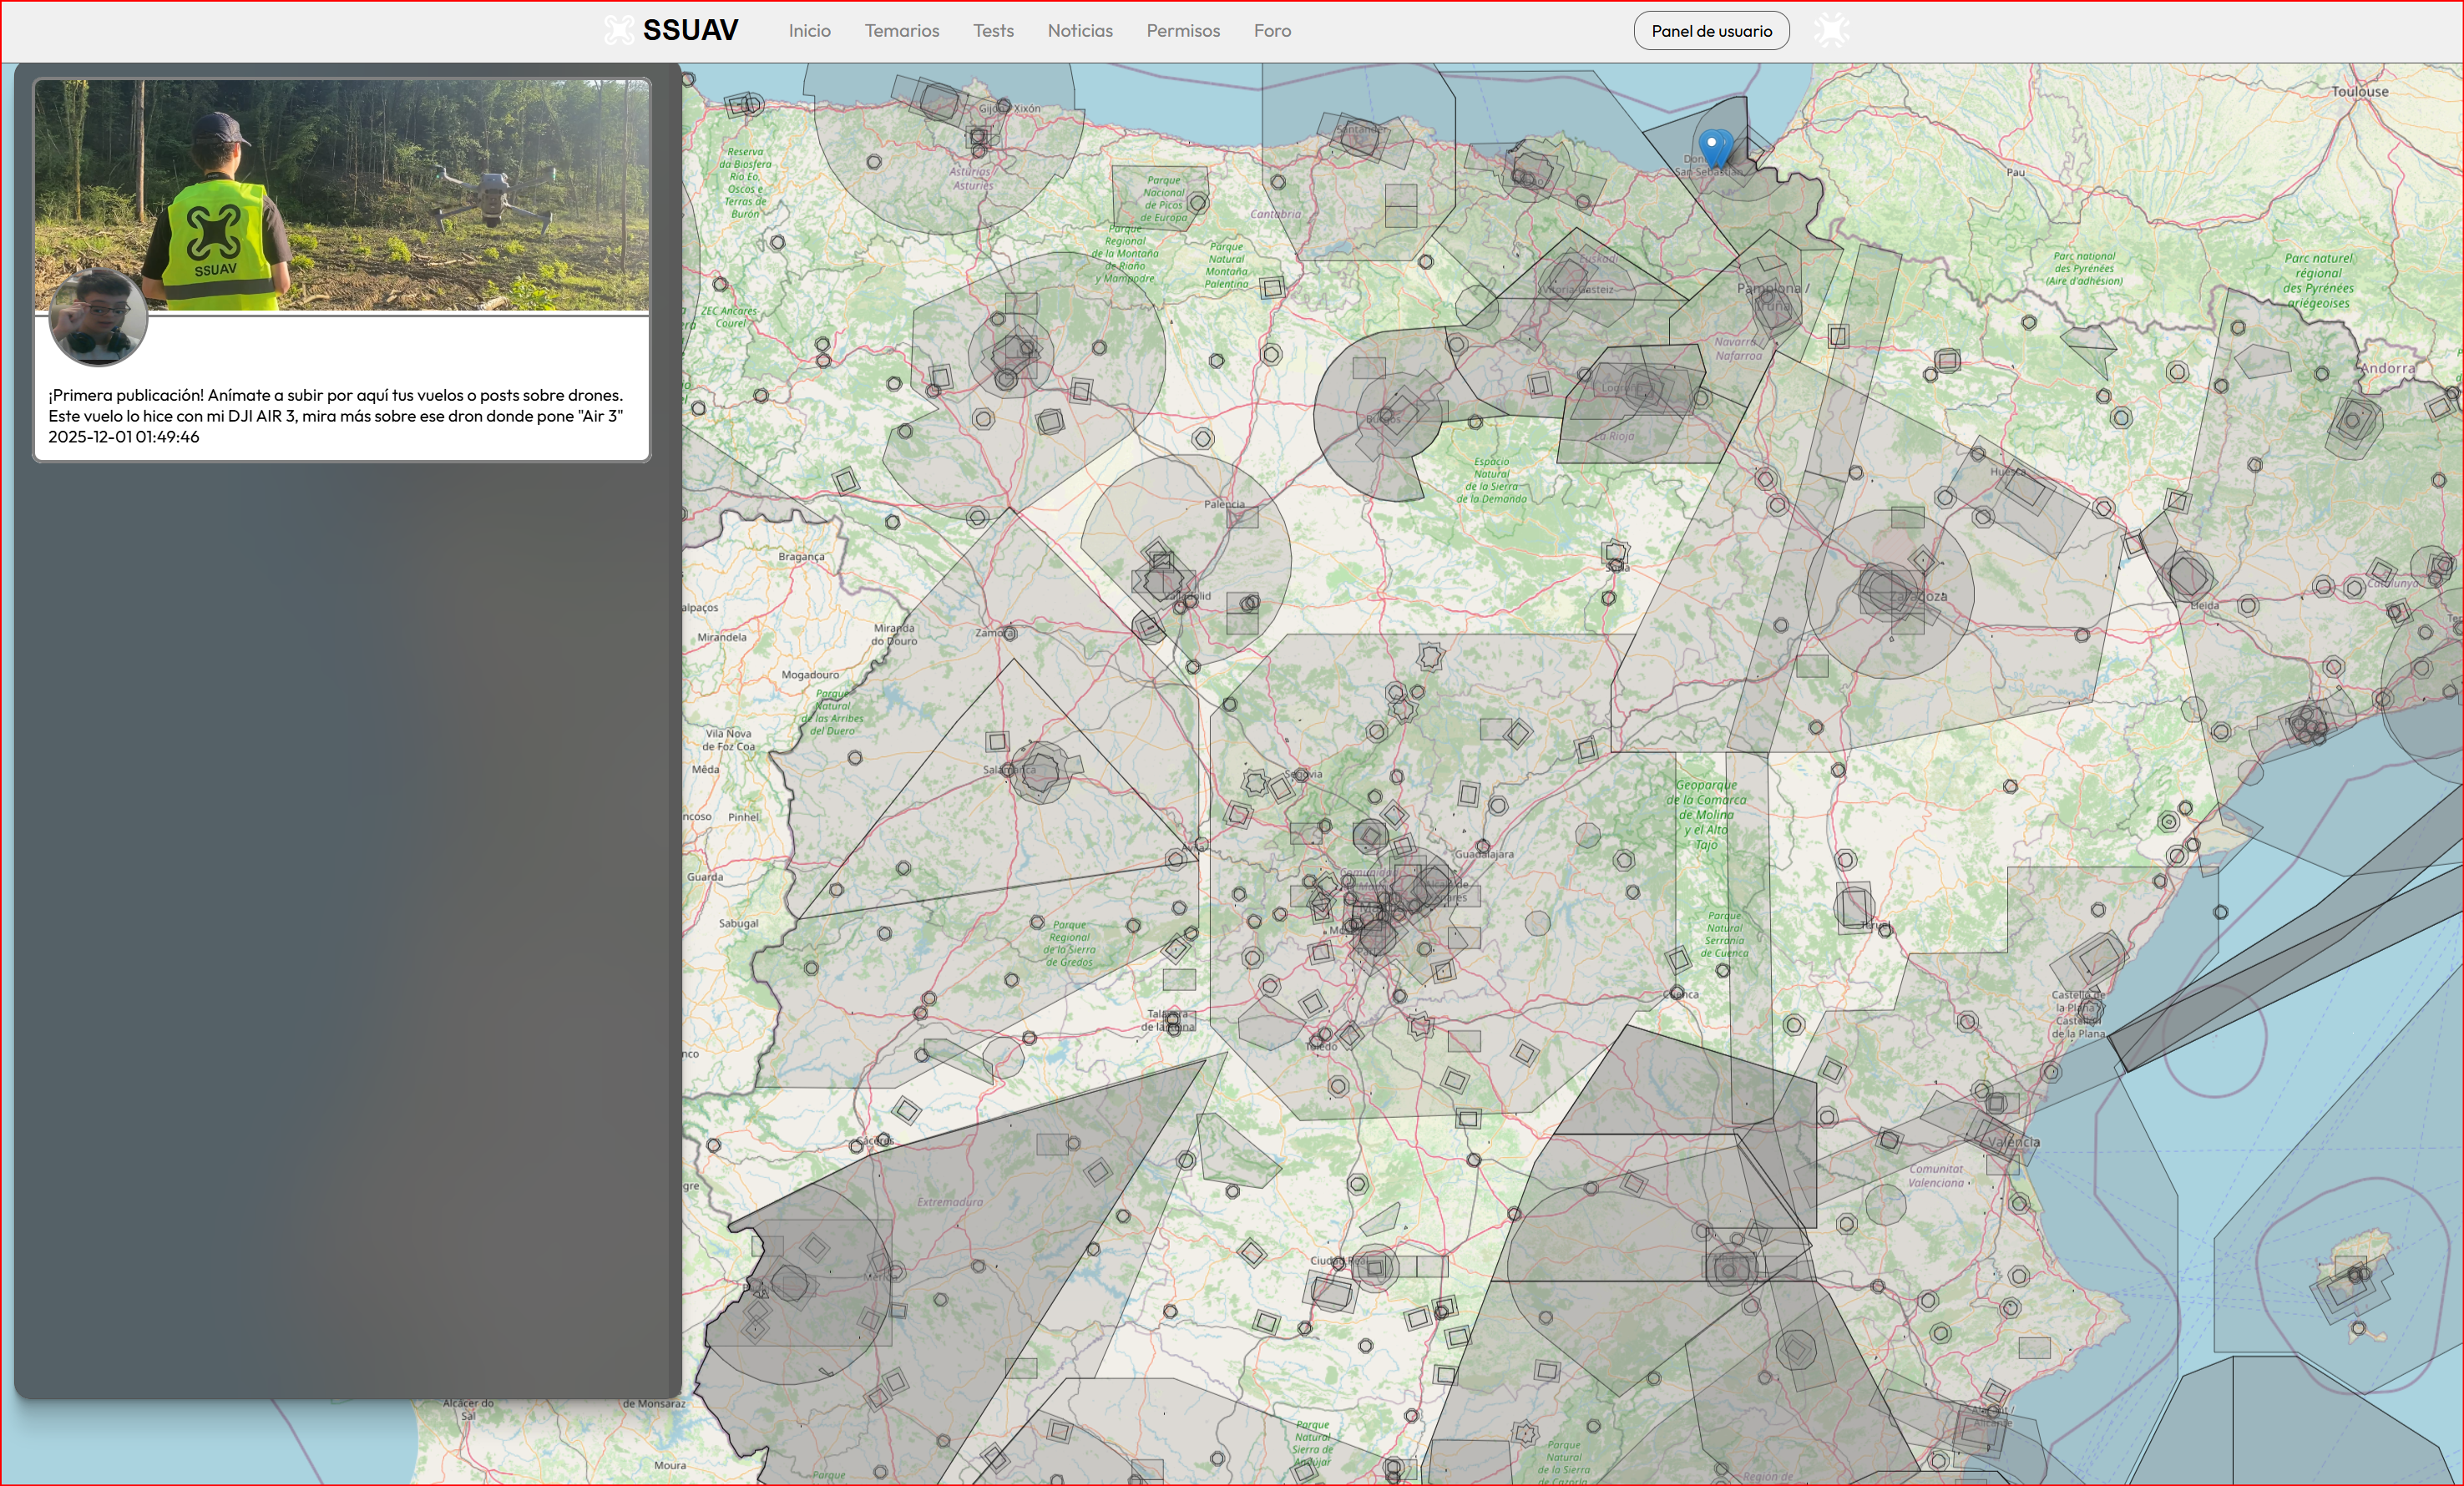The height and width of the screenshot is (1486, 2464).
Task: Click the post author's round avatar
Action: pos(98,317)
